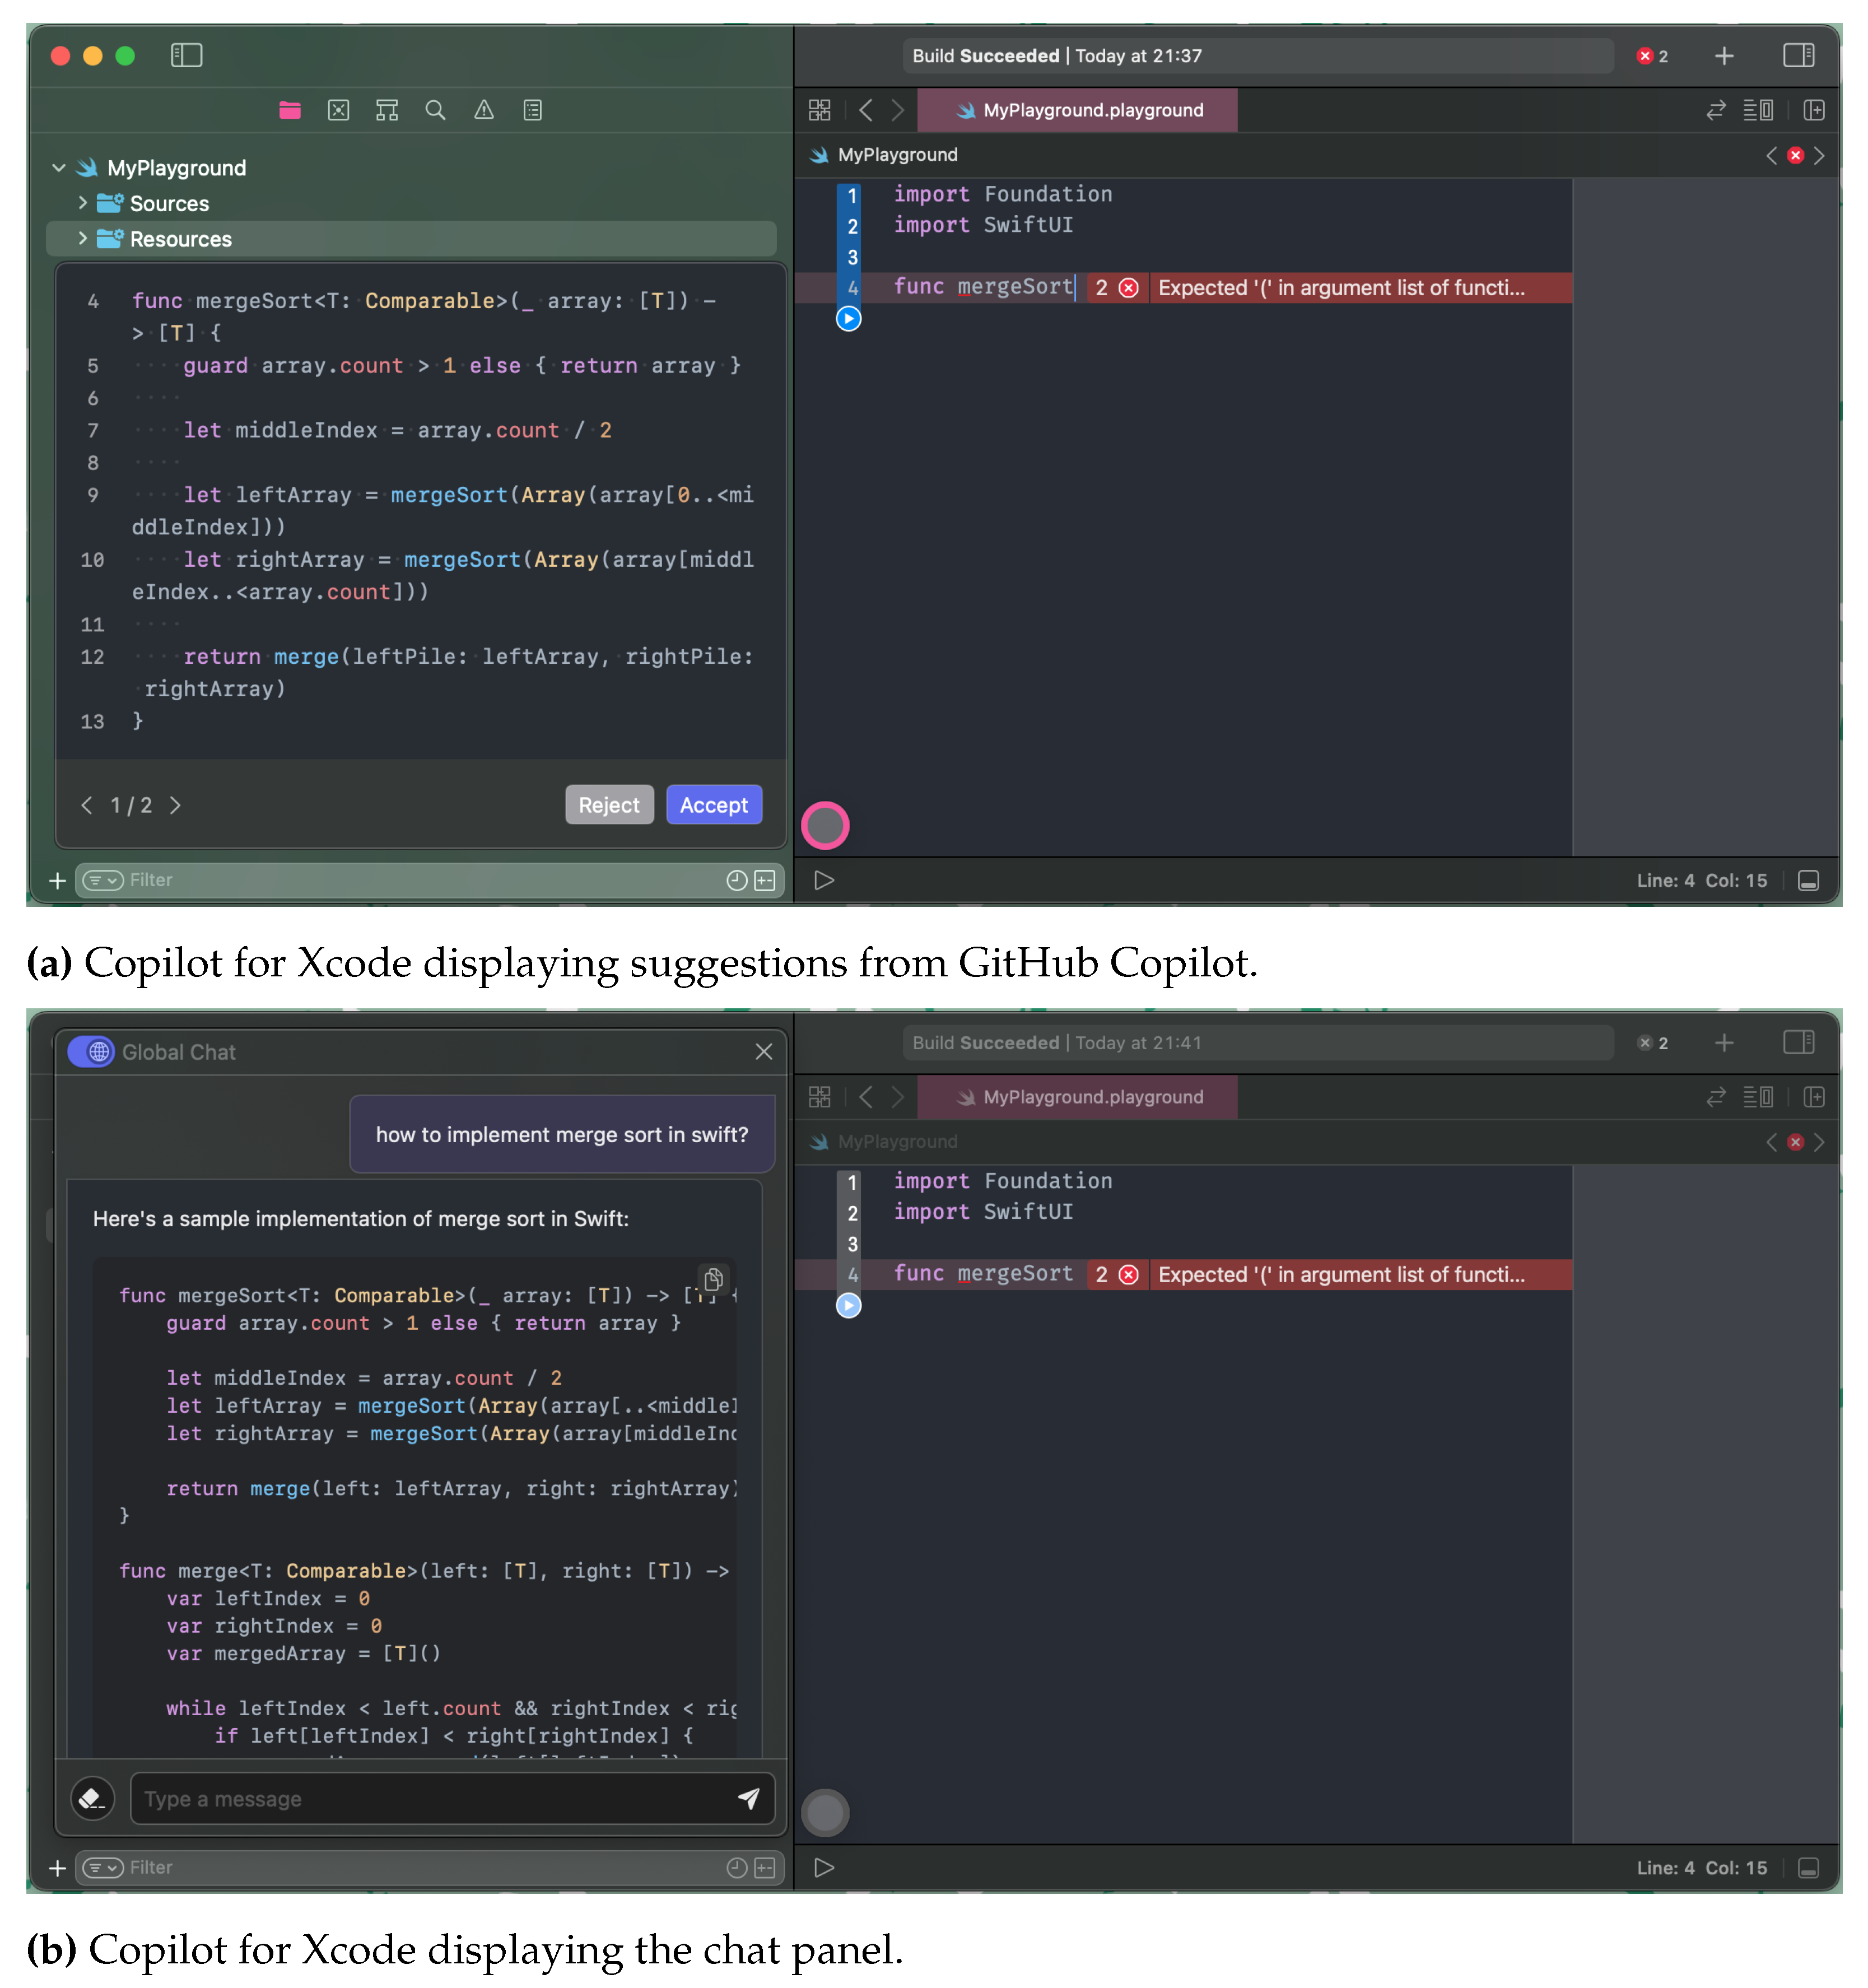Close the Global Chat panel
Image resolution: width=1868 pixels, height=1988 pixels.
[763, 1052]
